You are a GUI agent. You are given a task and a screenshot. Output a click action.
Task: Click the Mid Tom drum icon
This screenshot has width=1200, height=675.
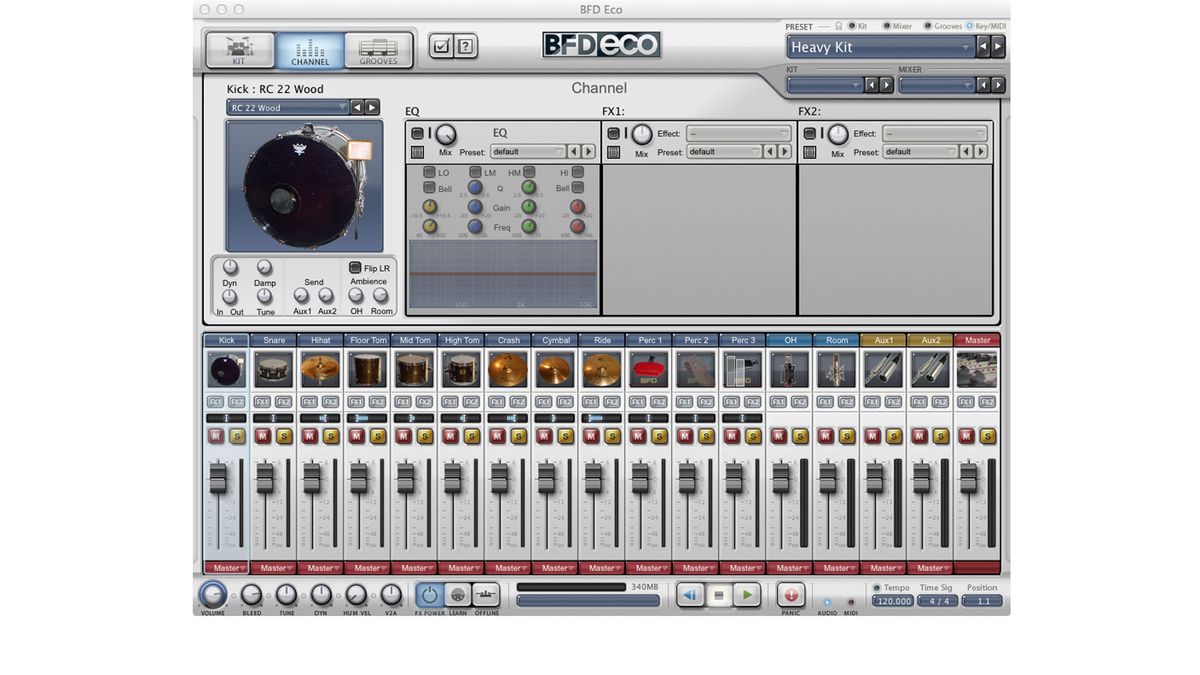pyautogui.click(x=415, y=370)
